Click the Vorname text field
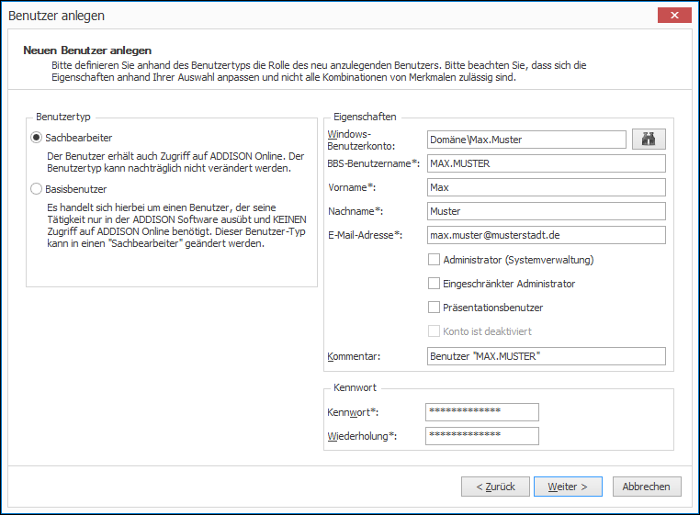Screen dimensions: 700x515 coord(546,187)
